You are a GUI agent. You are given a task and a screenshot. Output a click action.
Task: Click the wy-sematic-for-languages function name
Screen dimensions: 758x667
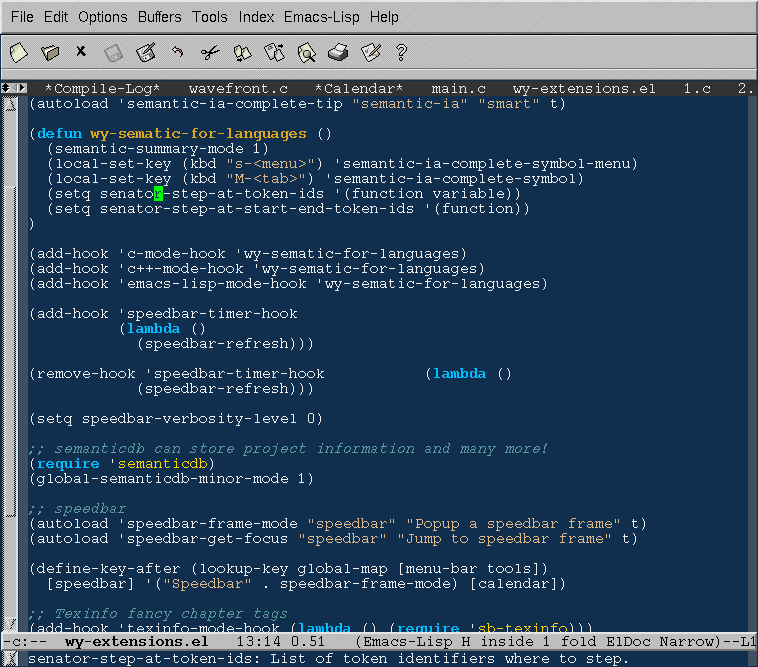tap(198, 133)
